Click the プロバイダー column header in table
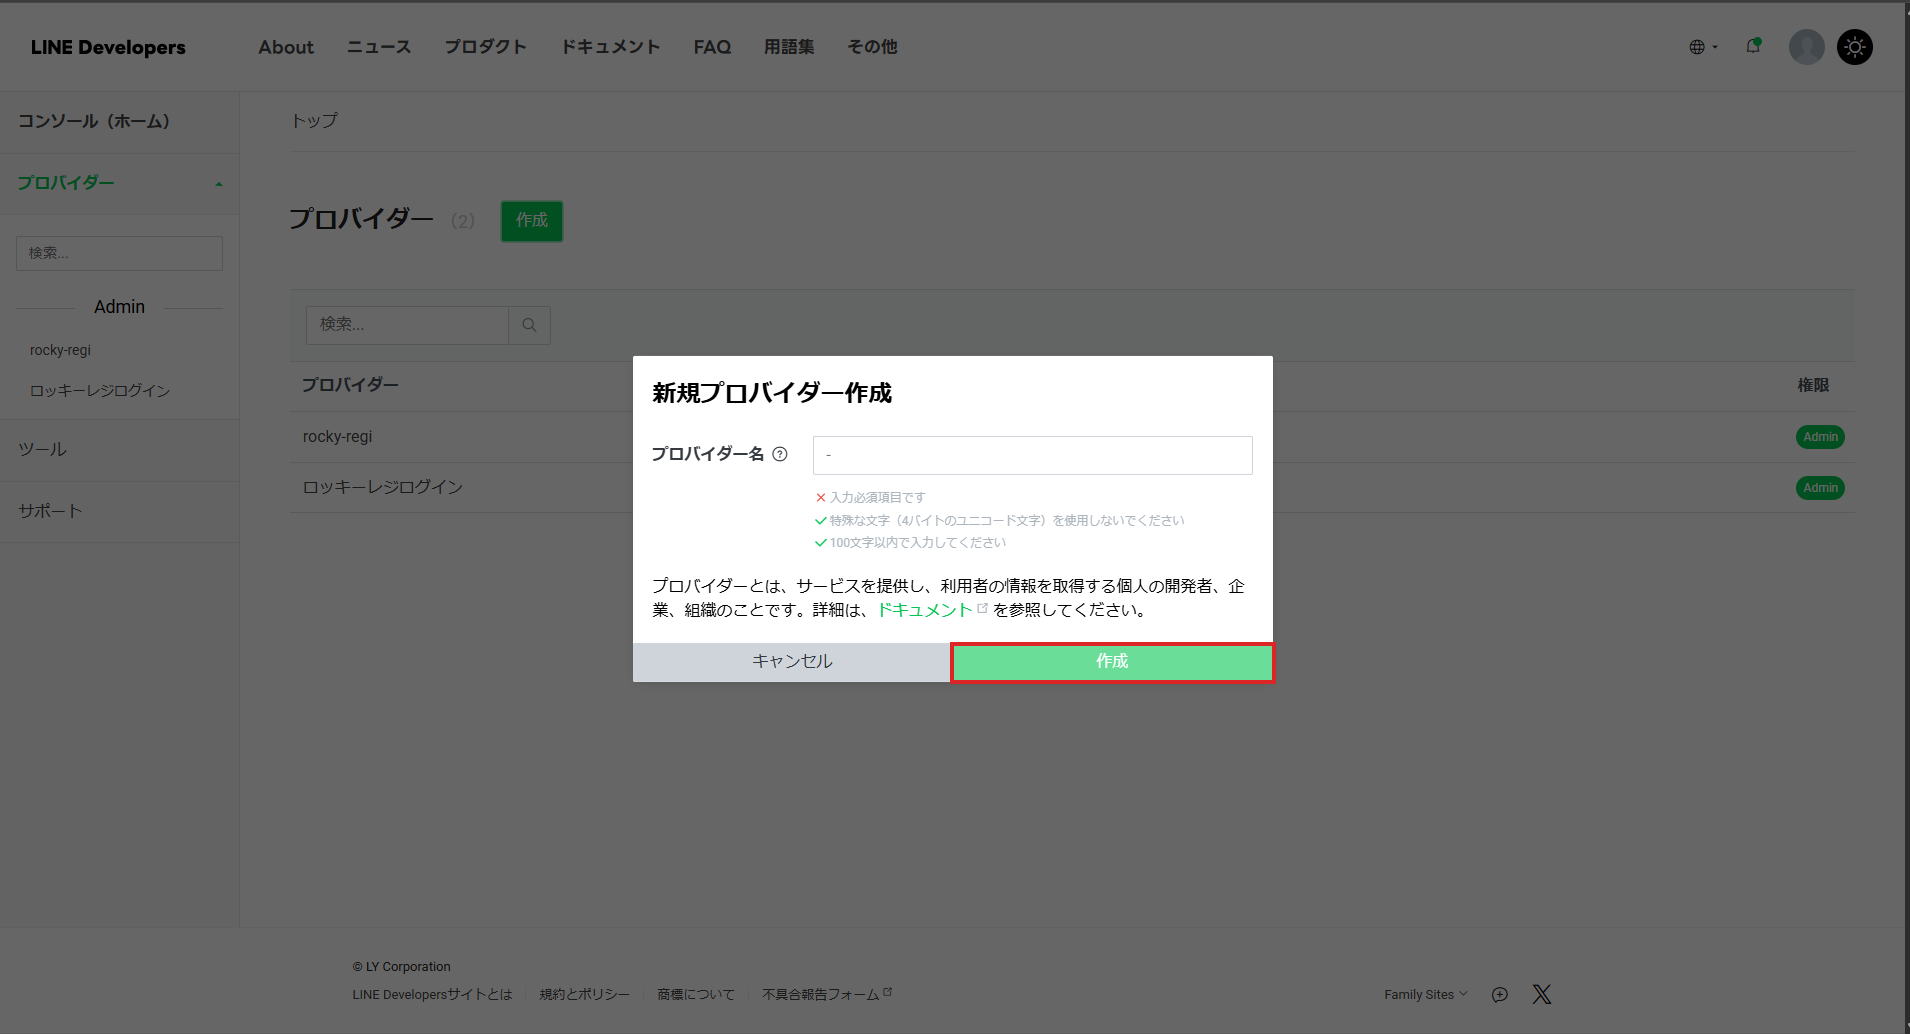The width and height of the screenshot is (1910, 1034). coord(350,385)
